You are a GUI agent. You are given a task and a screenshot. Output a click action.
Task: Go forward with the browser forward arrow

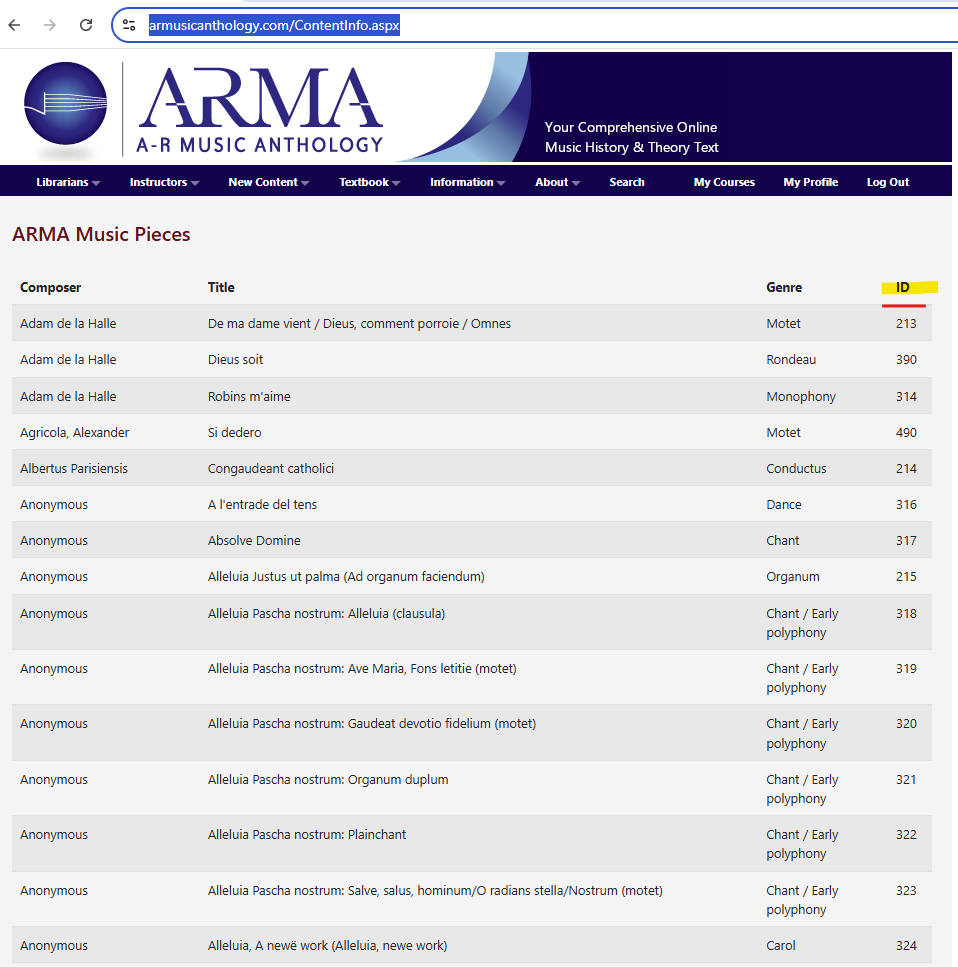(50, 25)
